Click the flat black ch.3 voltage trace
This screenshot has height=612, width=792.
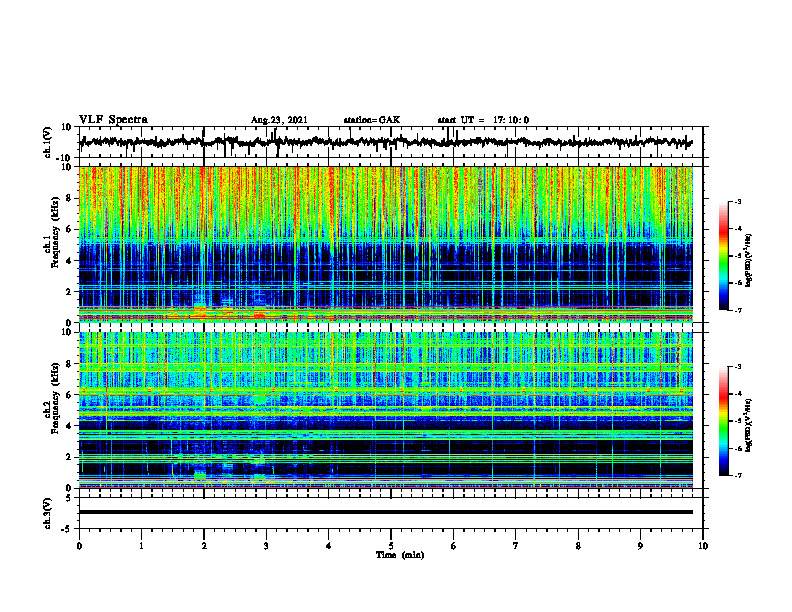[386, 512]
